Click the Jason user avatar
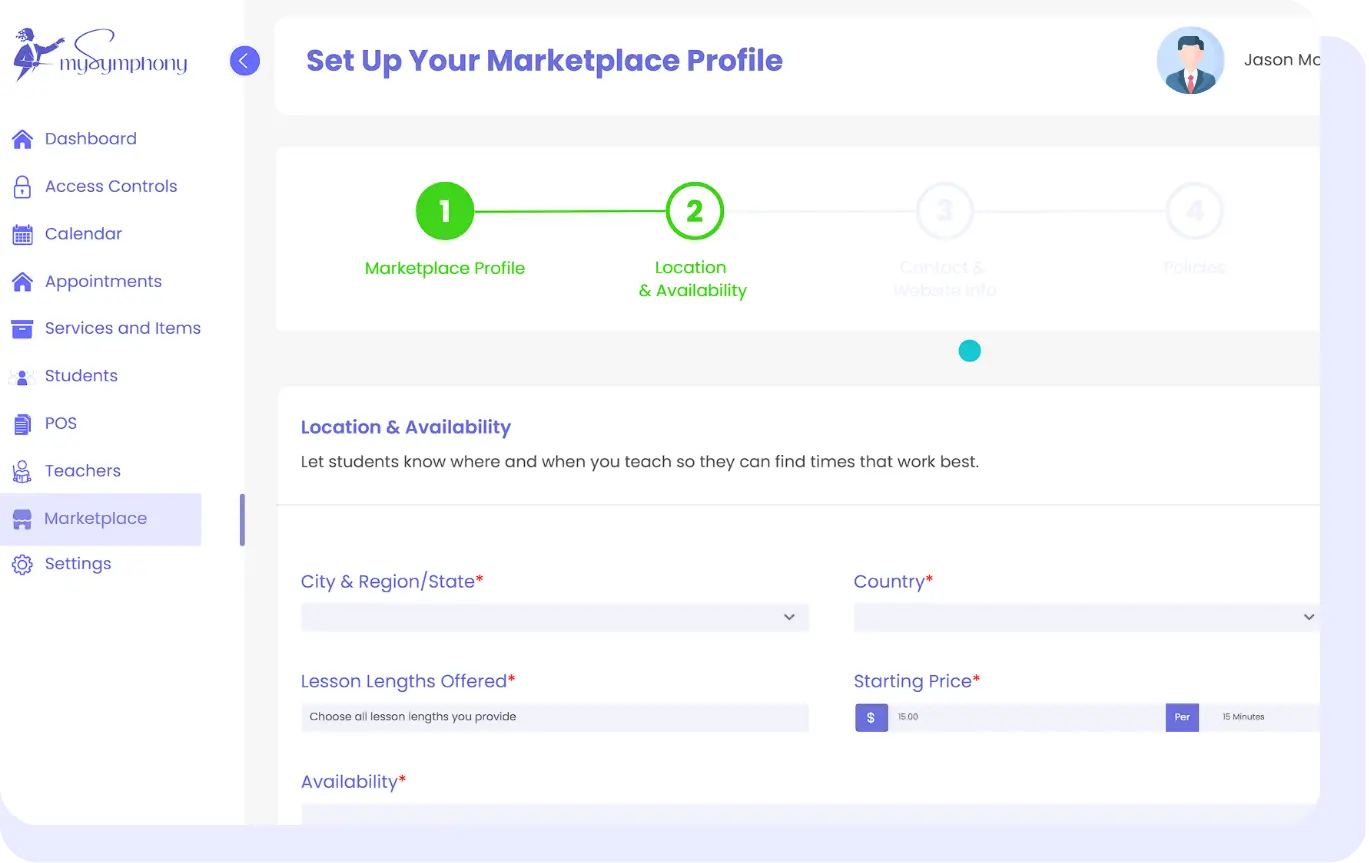The width and height of the screenshot is (1369, 863). (1190, 61)
